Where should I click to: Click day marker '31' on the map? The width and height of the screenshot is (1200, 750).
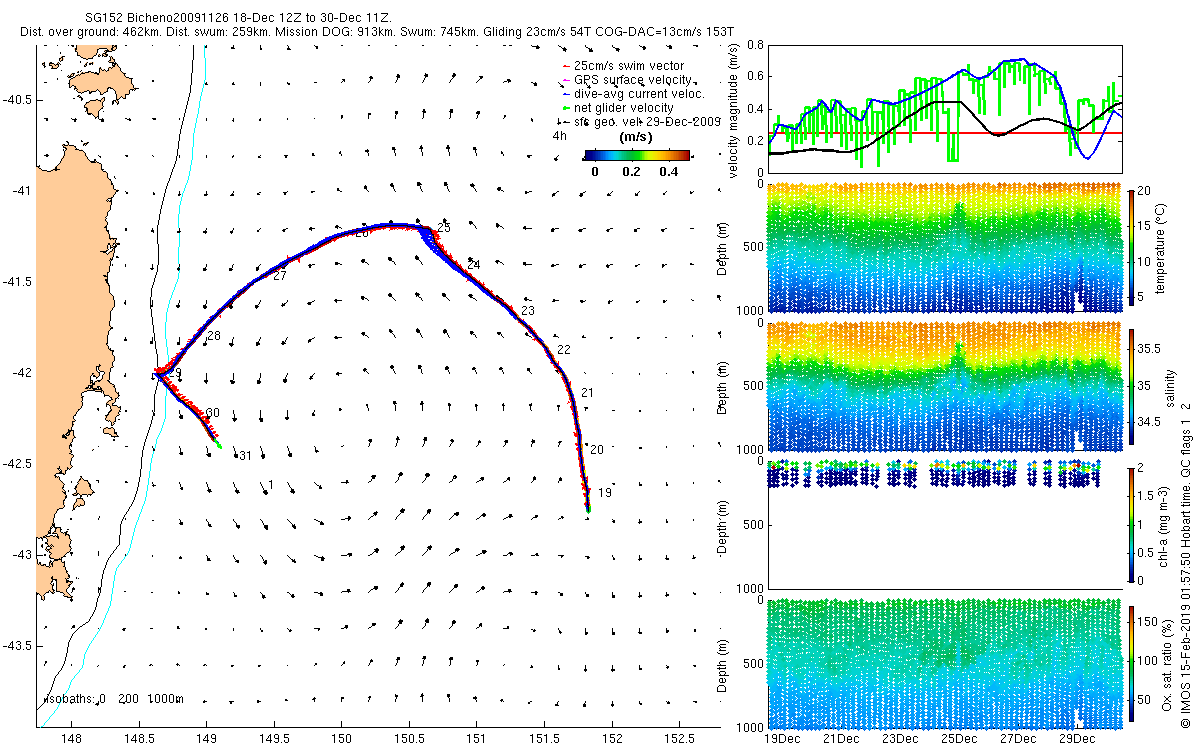coord(245,456)
